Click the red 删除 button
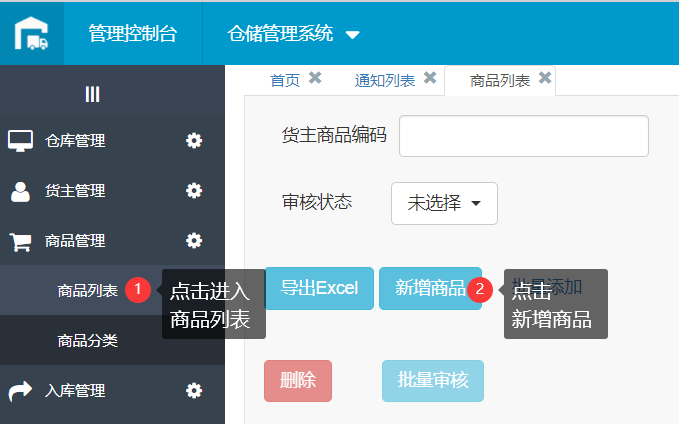679x424 pixels. point(298,381)
